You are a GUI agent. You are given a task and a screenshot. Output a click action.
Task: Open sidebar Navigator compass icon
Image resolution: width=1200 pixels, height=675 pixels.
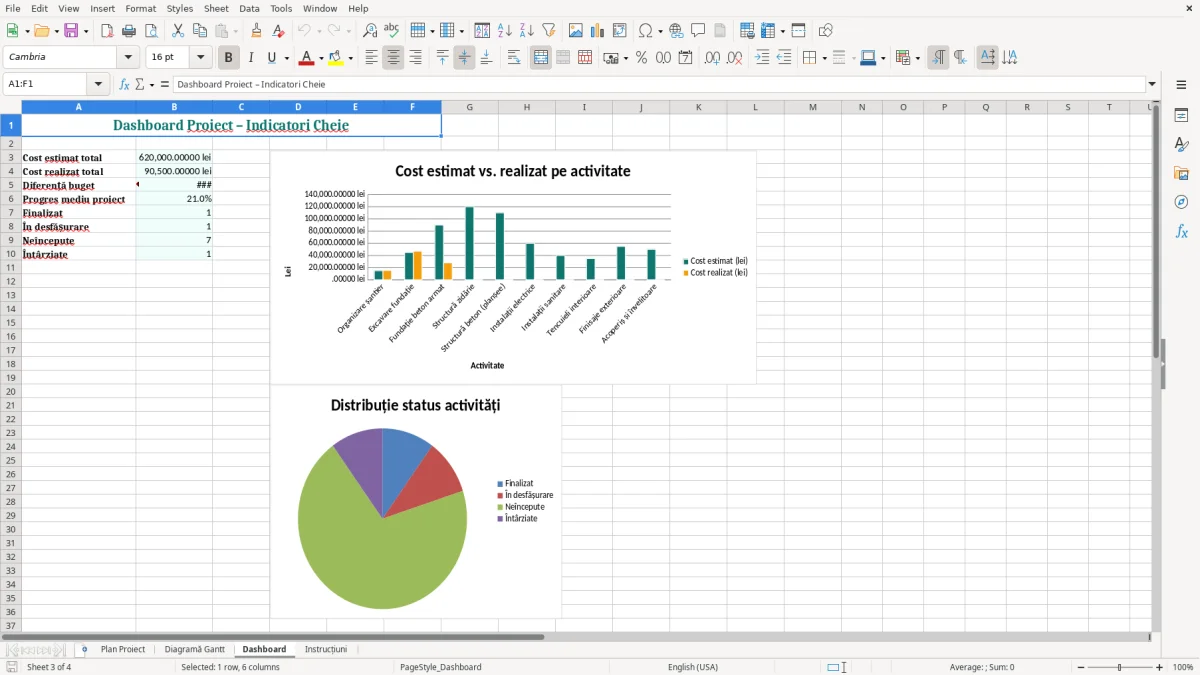pyautogui.click(x=1181, y=202)
